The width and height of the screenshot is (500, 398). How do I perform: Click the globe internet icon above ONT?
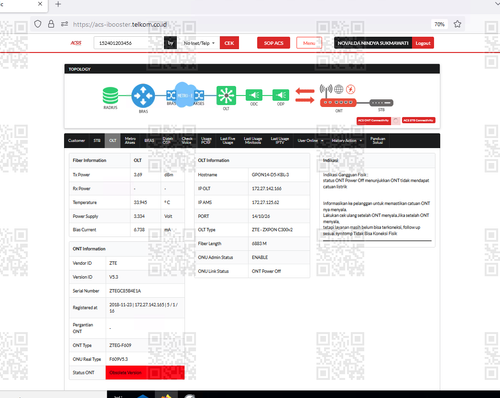(x=339, y=89)
